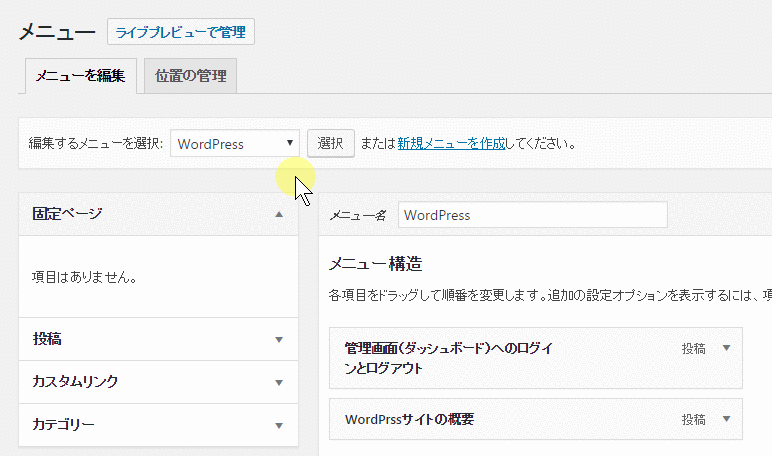Open the WordPress menu selection dropdown
The width and height of the screenshot is (772, 456).
pos(235,143)
